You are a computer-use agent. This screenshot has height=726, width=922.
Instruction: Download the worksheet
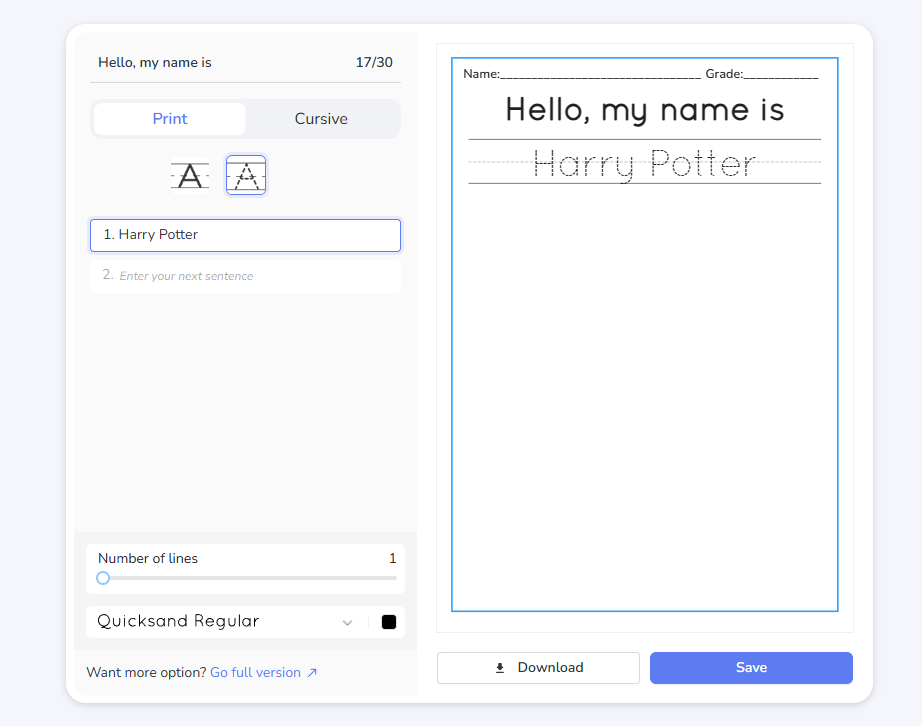[538, 668]
